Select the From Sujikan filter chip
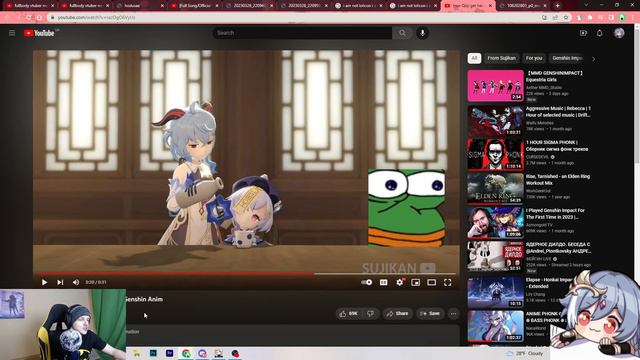Viewport: 640px width, 360px height. pyautogui.click(x=502, y=58)
